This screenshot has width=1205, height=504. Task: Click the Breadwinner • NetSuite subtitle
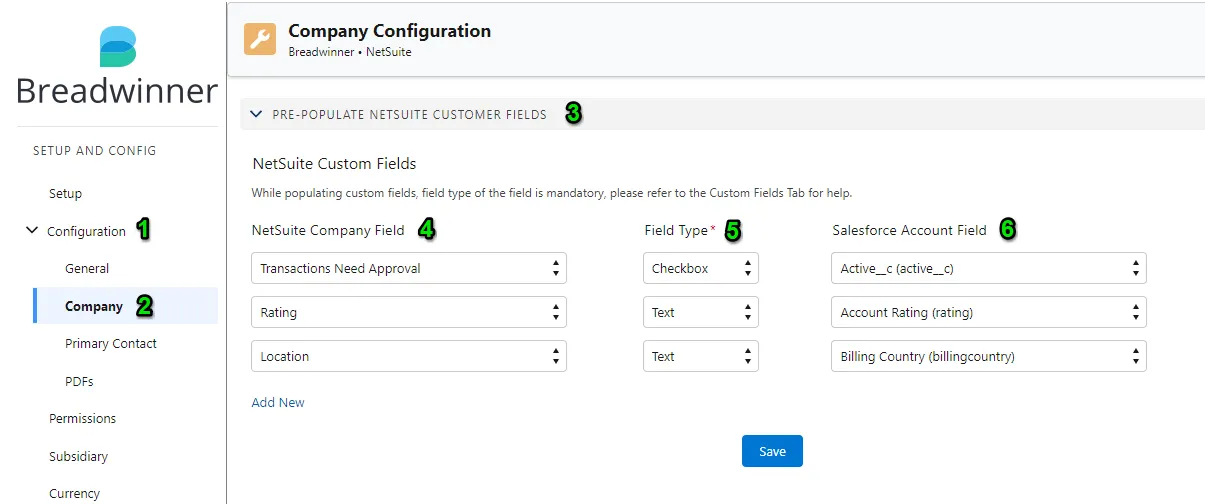350,52
